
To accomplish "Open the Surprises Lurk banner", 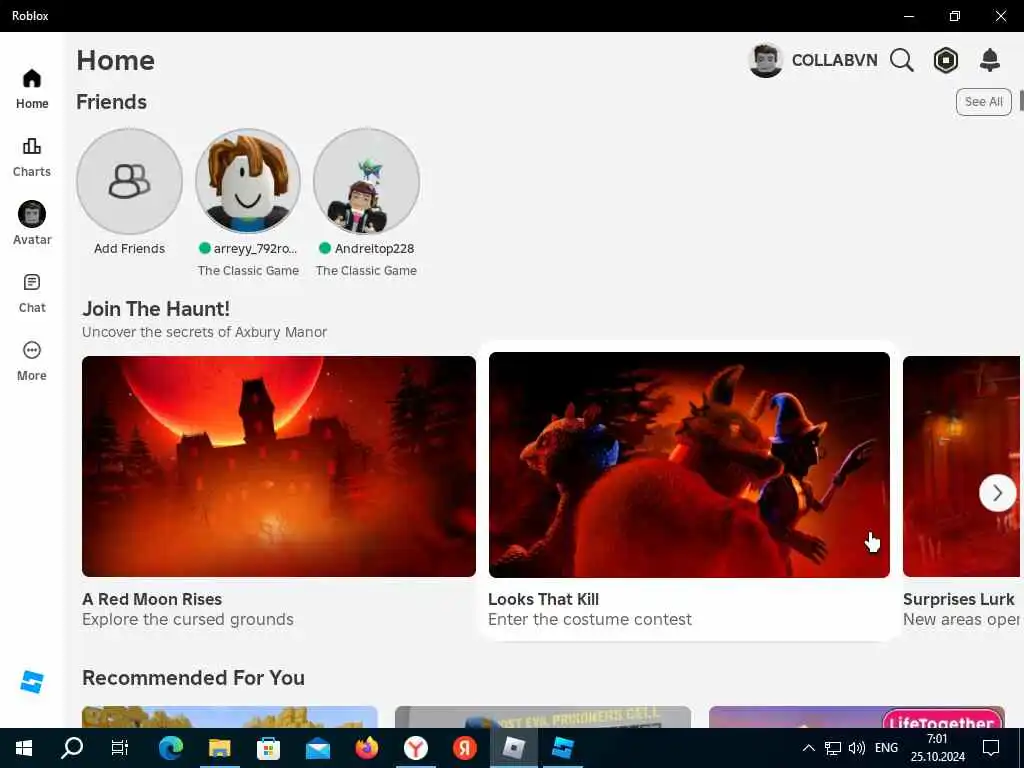I will click(x=961, y=466).
